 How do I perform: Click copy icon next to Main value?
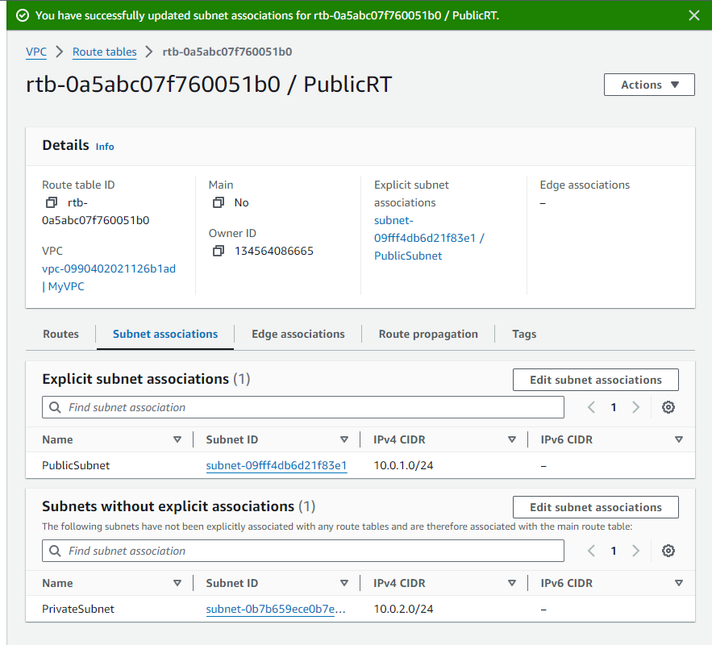coord(218,203)
